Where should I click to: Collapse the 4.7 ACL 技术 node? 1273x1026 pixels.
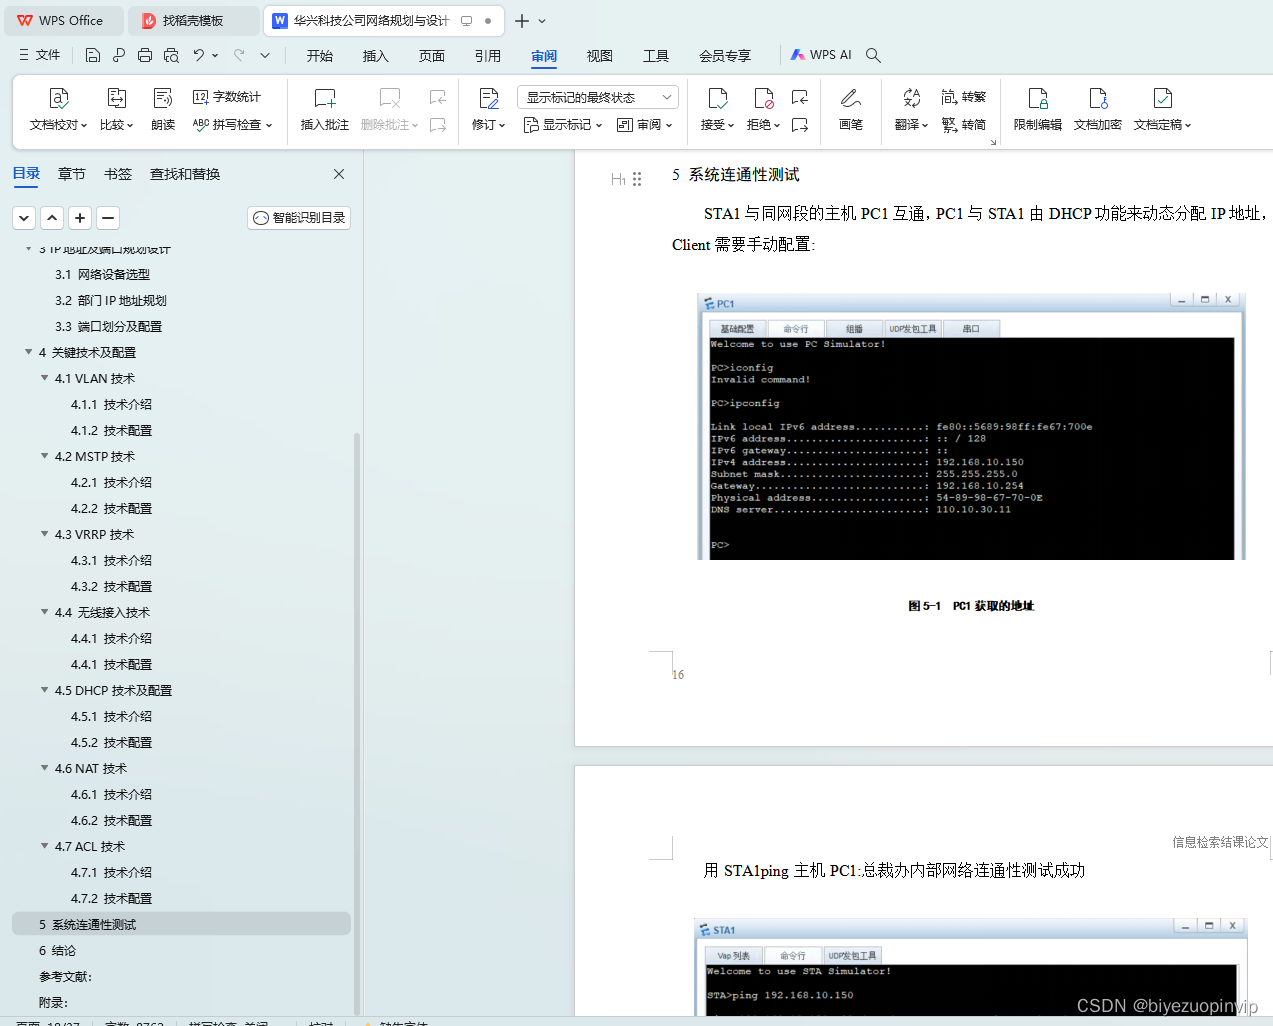click(44, 846)
